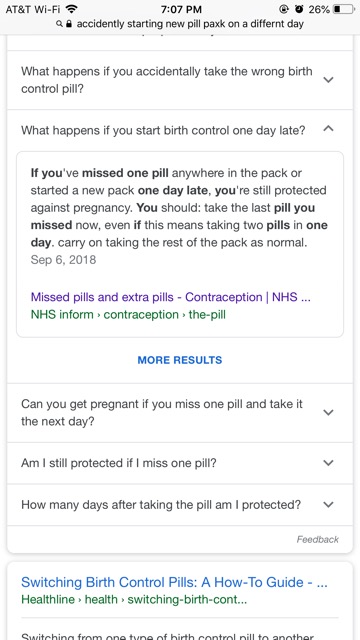Expand 'Can you get pregnant' question chevron

(328, 413)
